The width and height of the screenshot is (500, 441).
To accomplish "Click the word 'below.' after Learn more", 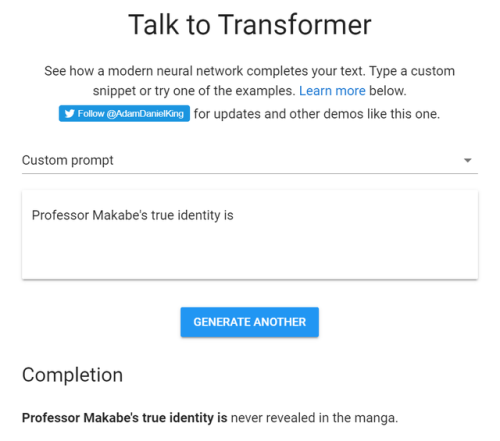I will (388, 91).
